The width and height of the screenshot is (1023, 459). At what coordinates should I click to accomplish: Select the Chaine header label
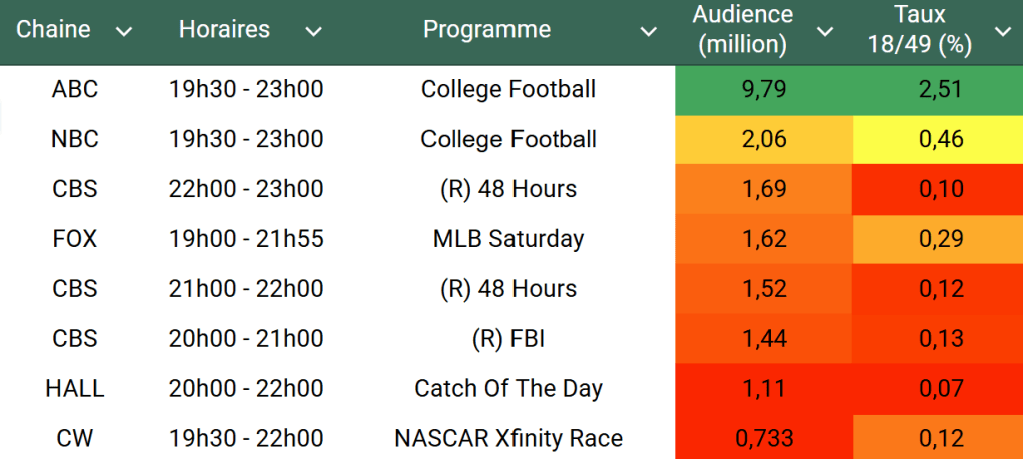[x=53, y=30]
